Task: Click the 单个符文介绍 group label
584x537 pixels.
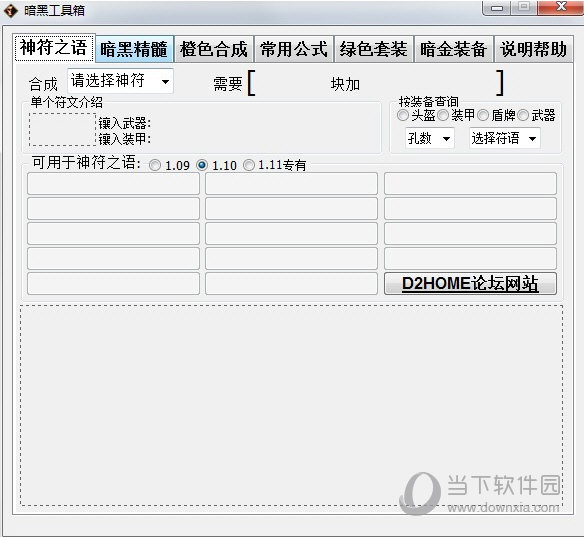Action: 67,102
